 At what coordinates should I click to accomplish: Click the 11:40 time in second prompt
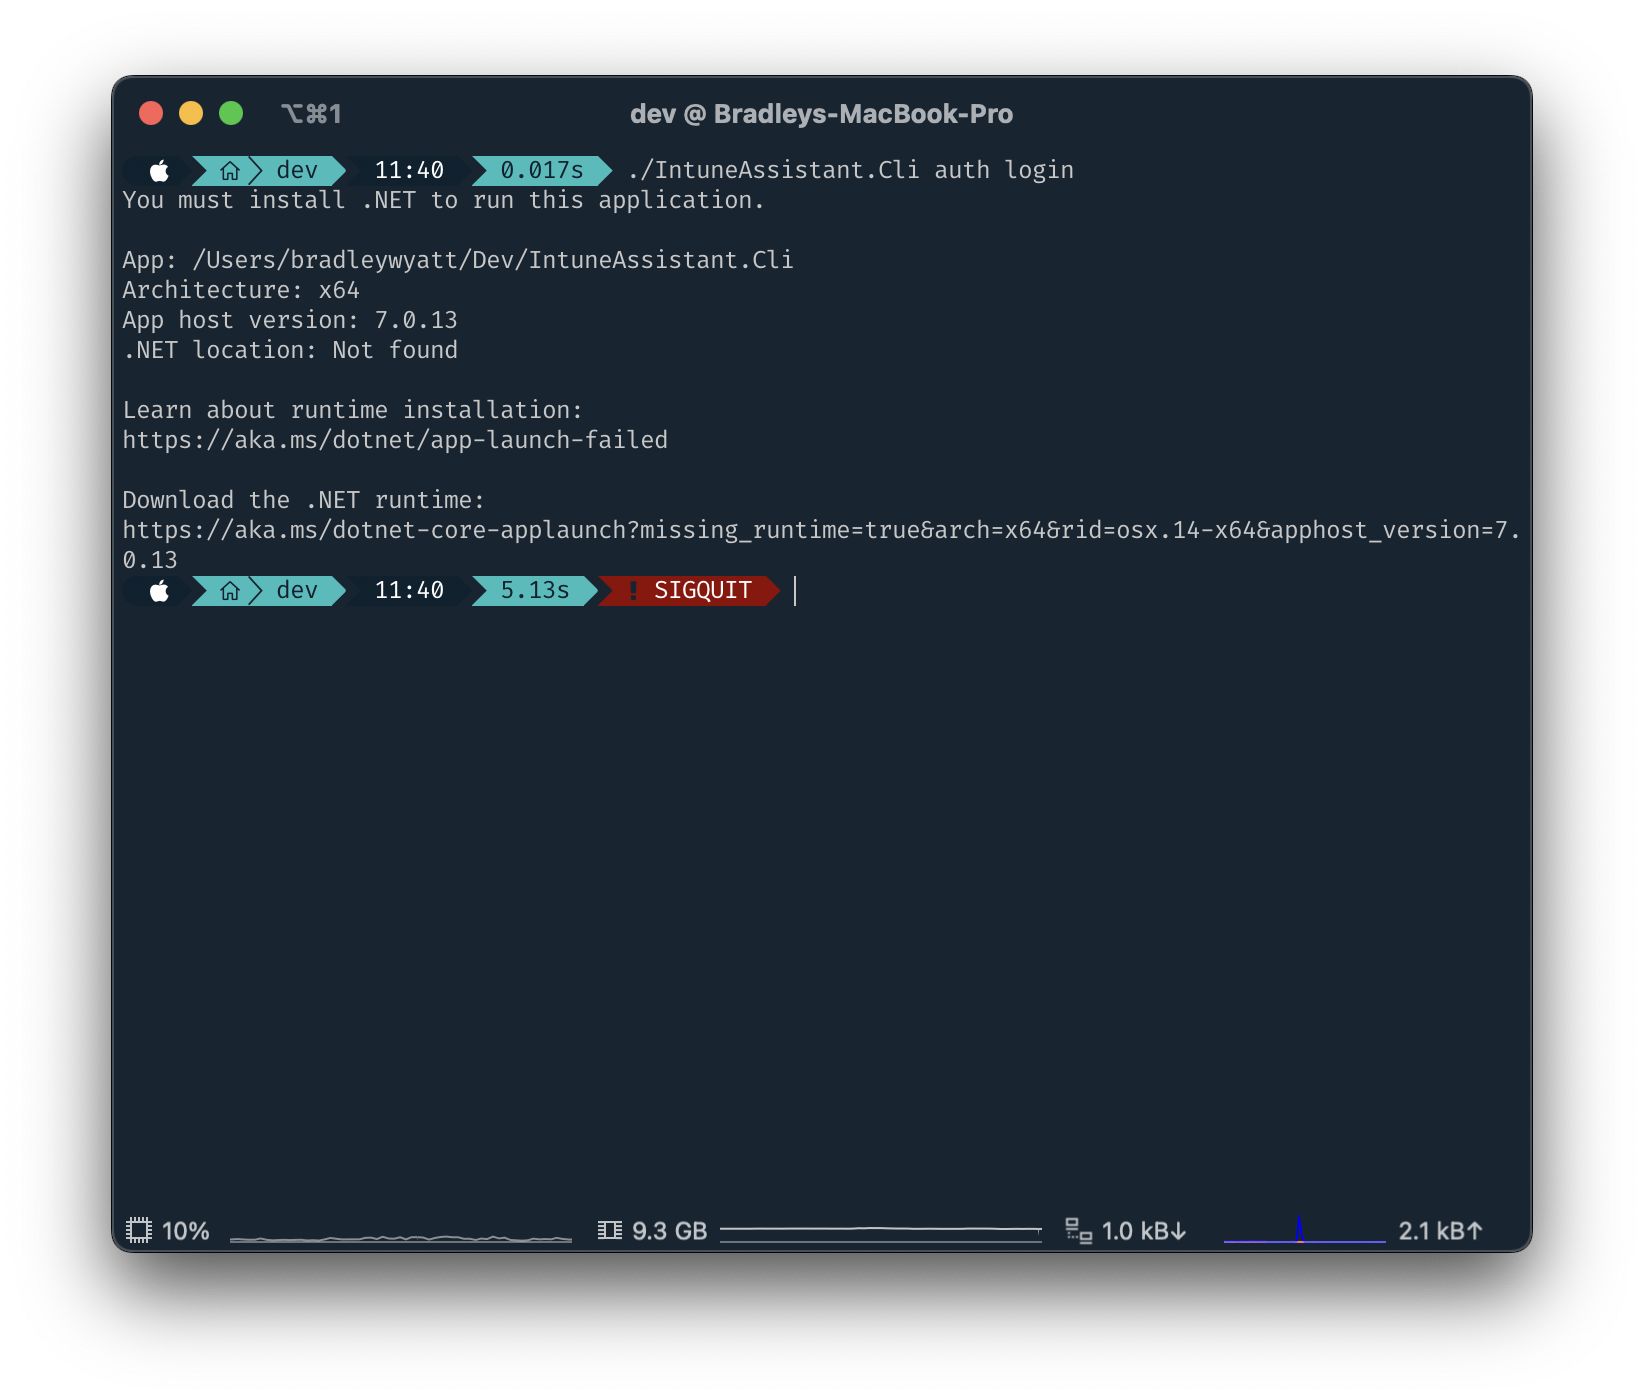coord(409,591)
